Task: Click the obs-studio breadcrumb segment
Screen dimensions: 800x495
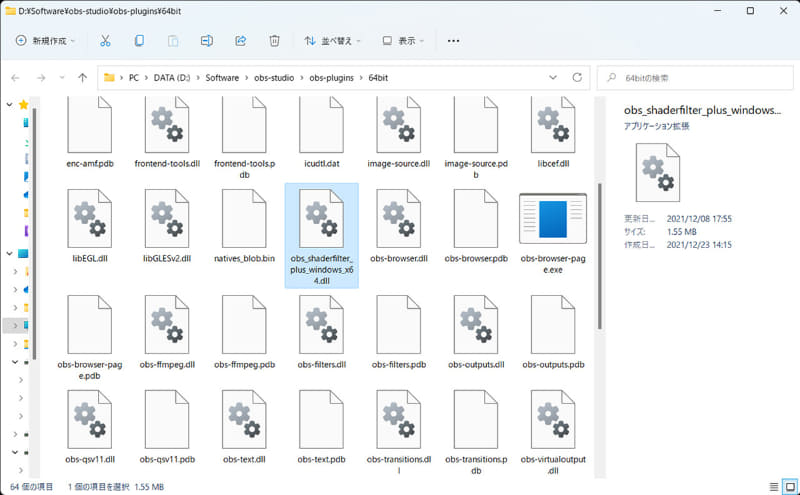Action: (x=274, y=78)
